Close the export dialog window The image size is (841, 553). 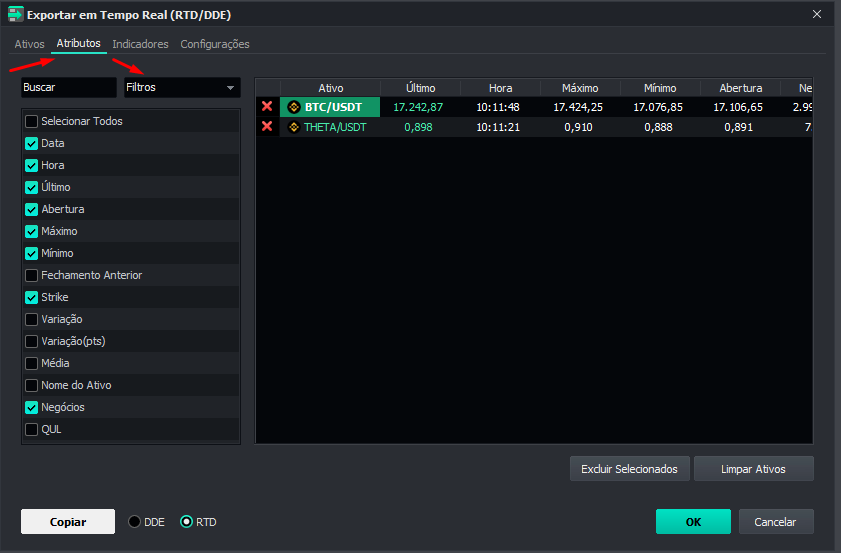tap(818, 14)
